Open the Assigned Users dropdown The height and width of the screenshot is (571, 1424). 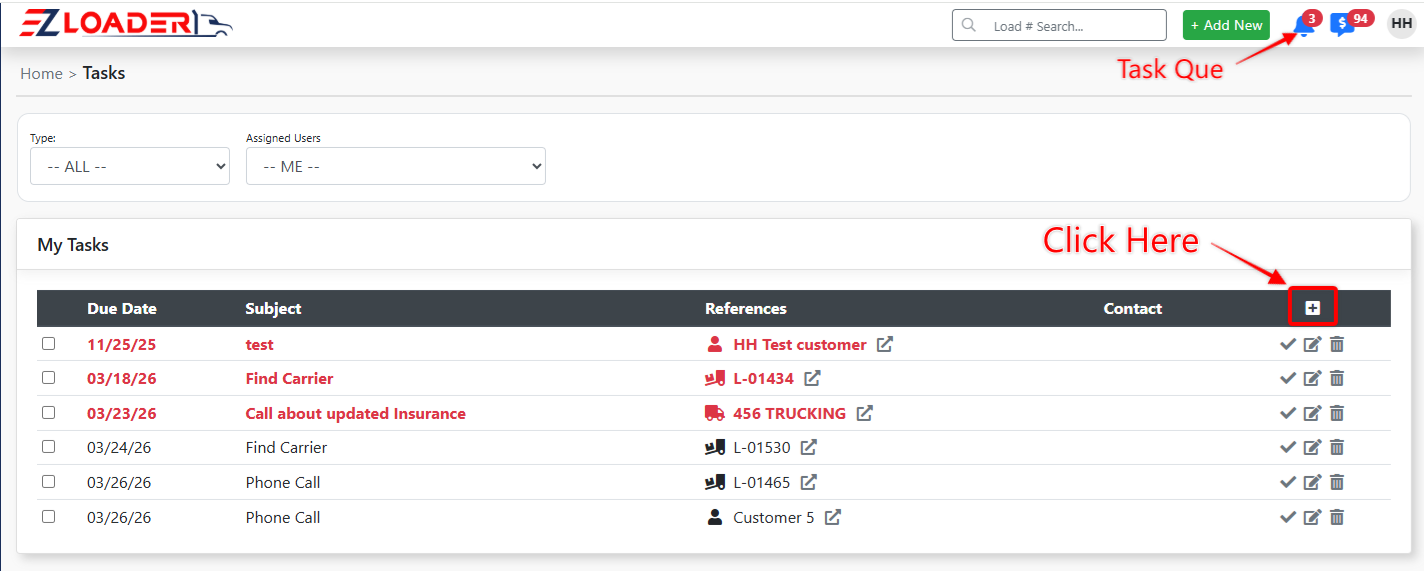tap(396, 166)
